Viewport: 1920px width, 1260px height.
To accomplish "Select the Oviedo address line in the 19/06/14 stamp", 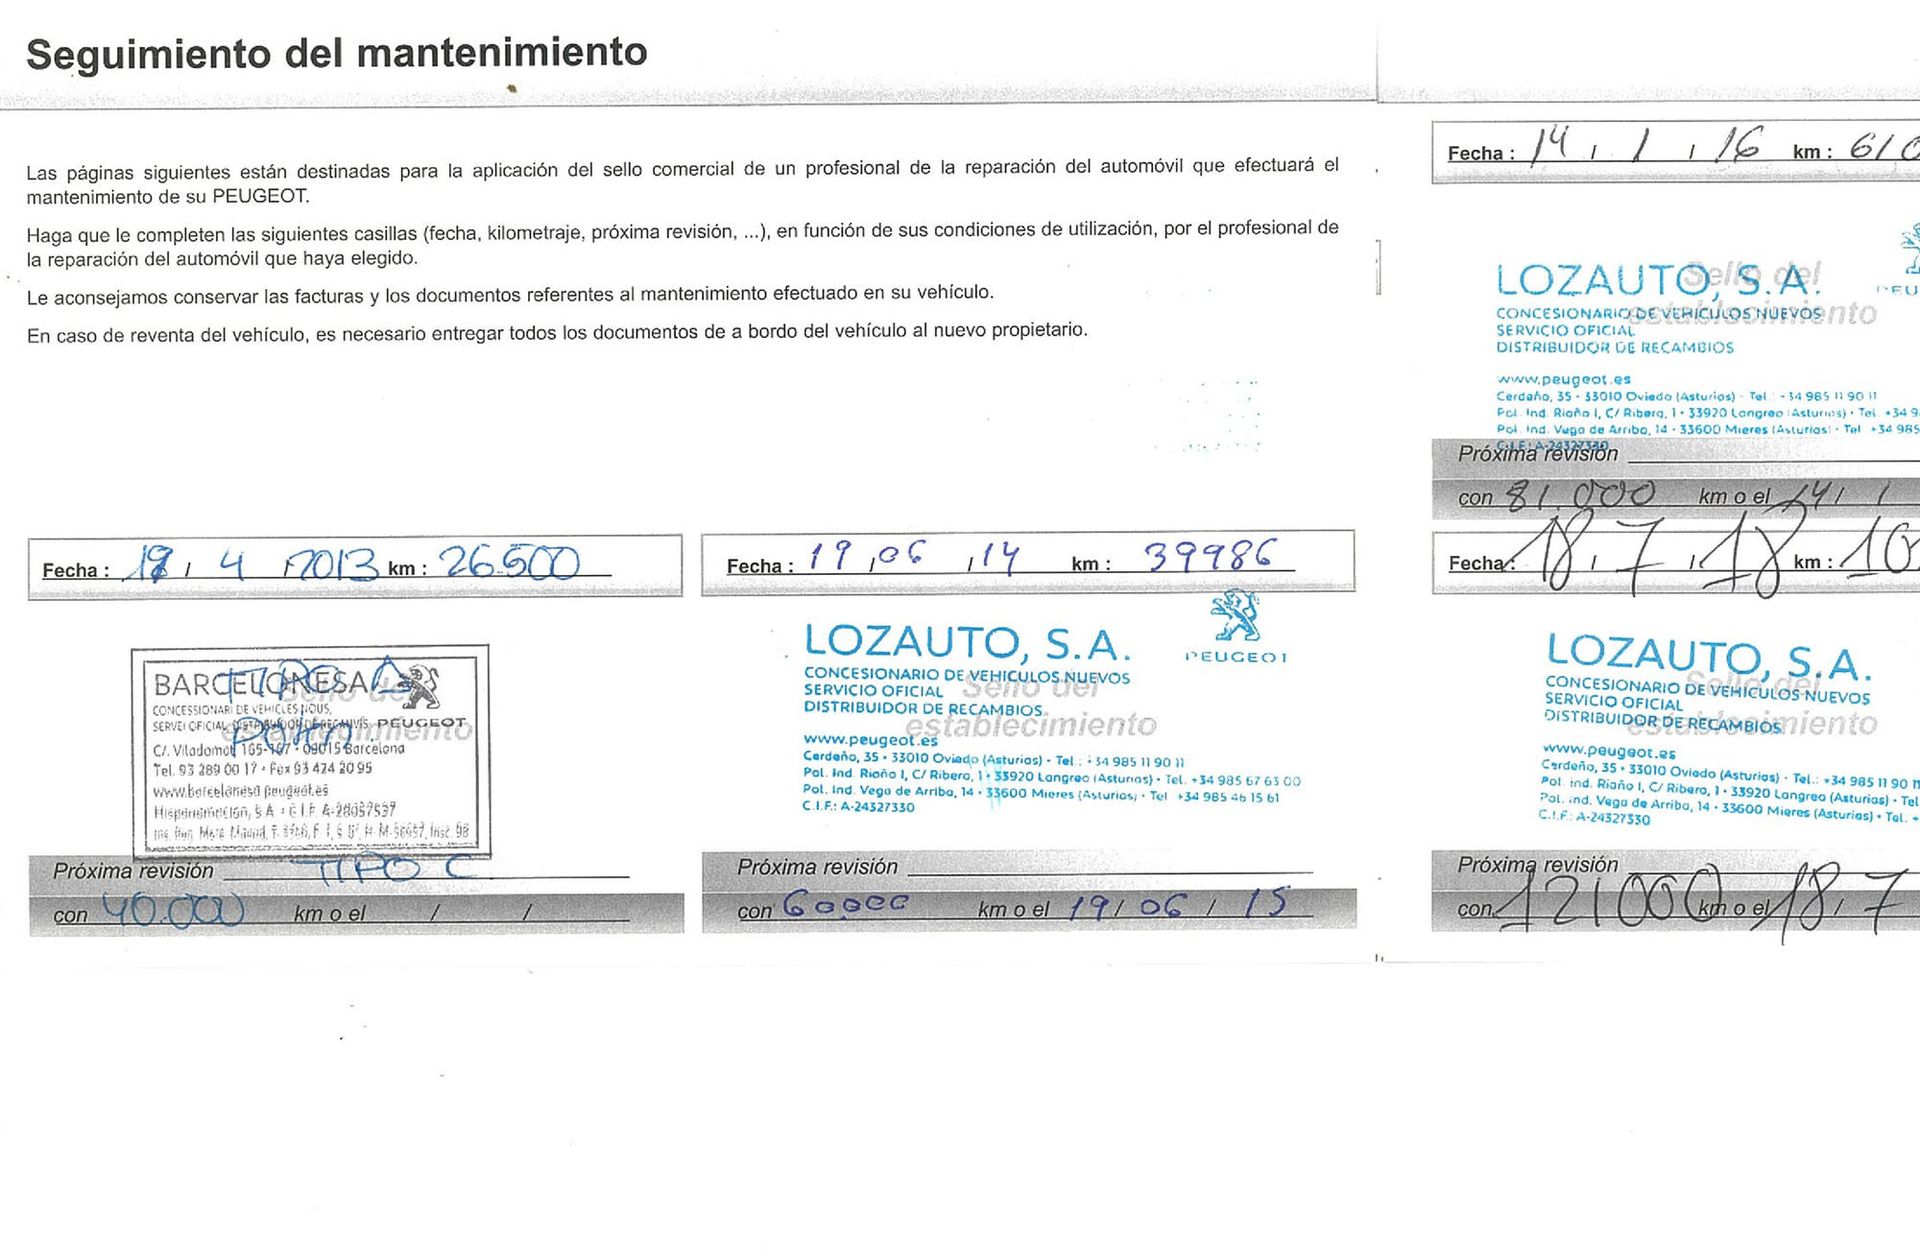I will click(994, 760).
